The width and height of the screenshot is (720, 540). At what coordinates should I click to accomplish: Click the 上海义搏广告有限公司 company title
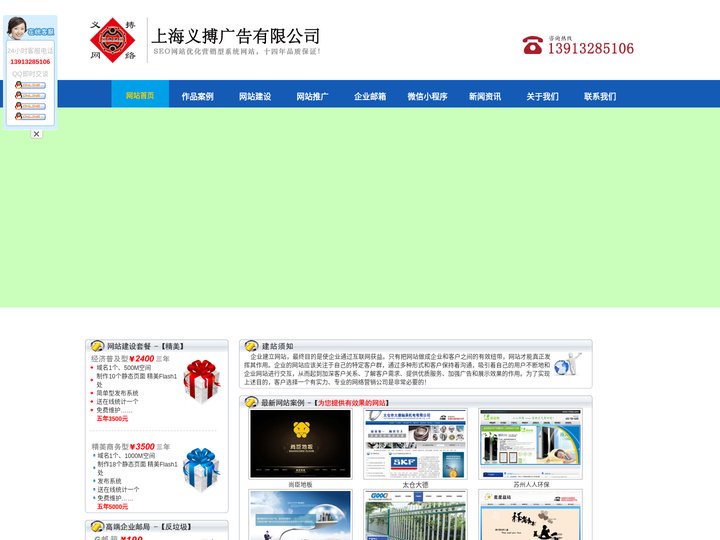[236, 36]
